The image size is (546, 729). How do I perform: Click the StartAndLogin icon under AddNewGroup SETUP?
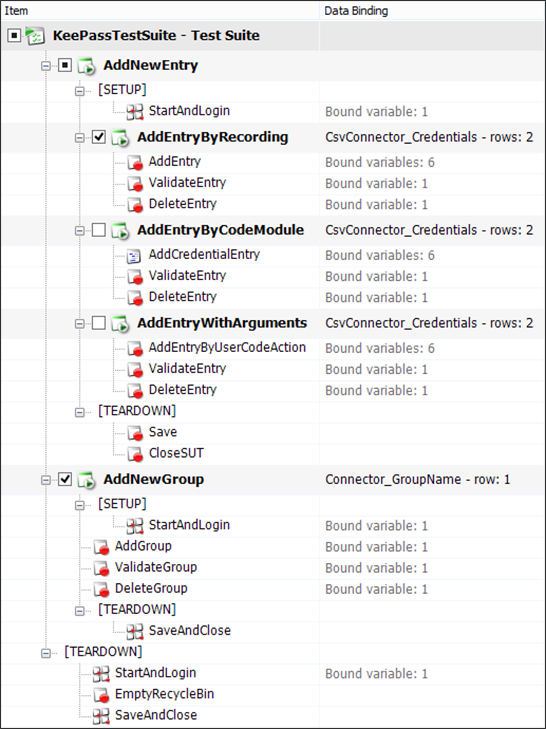coord(135,526)
